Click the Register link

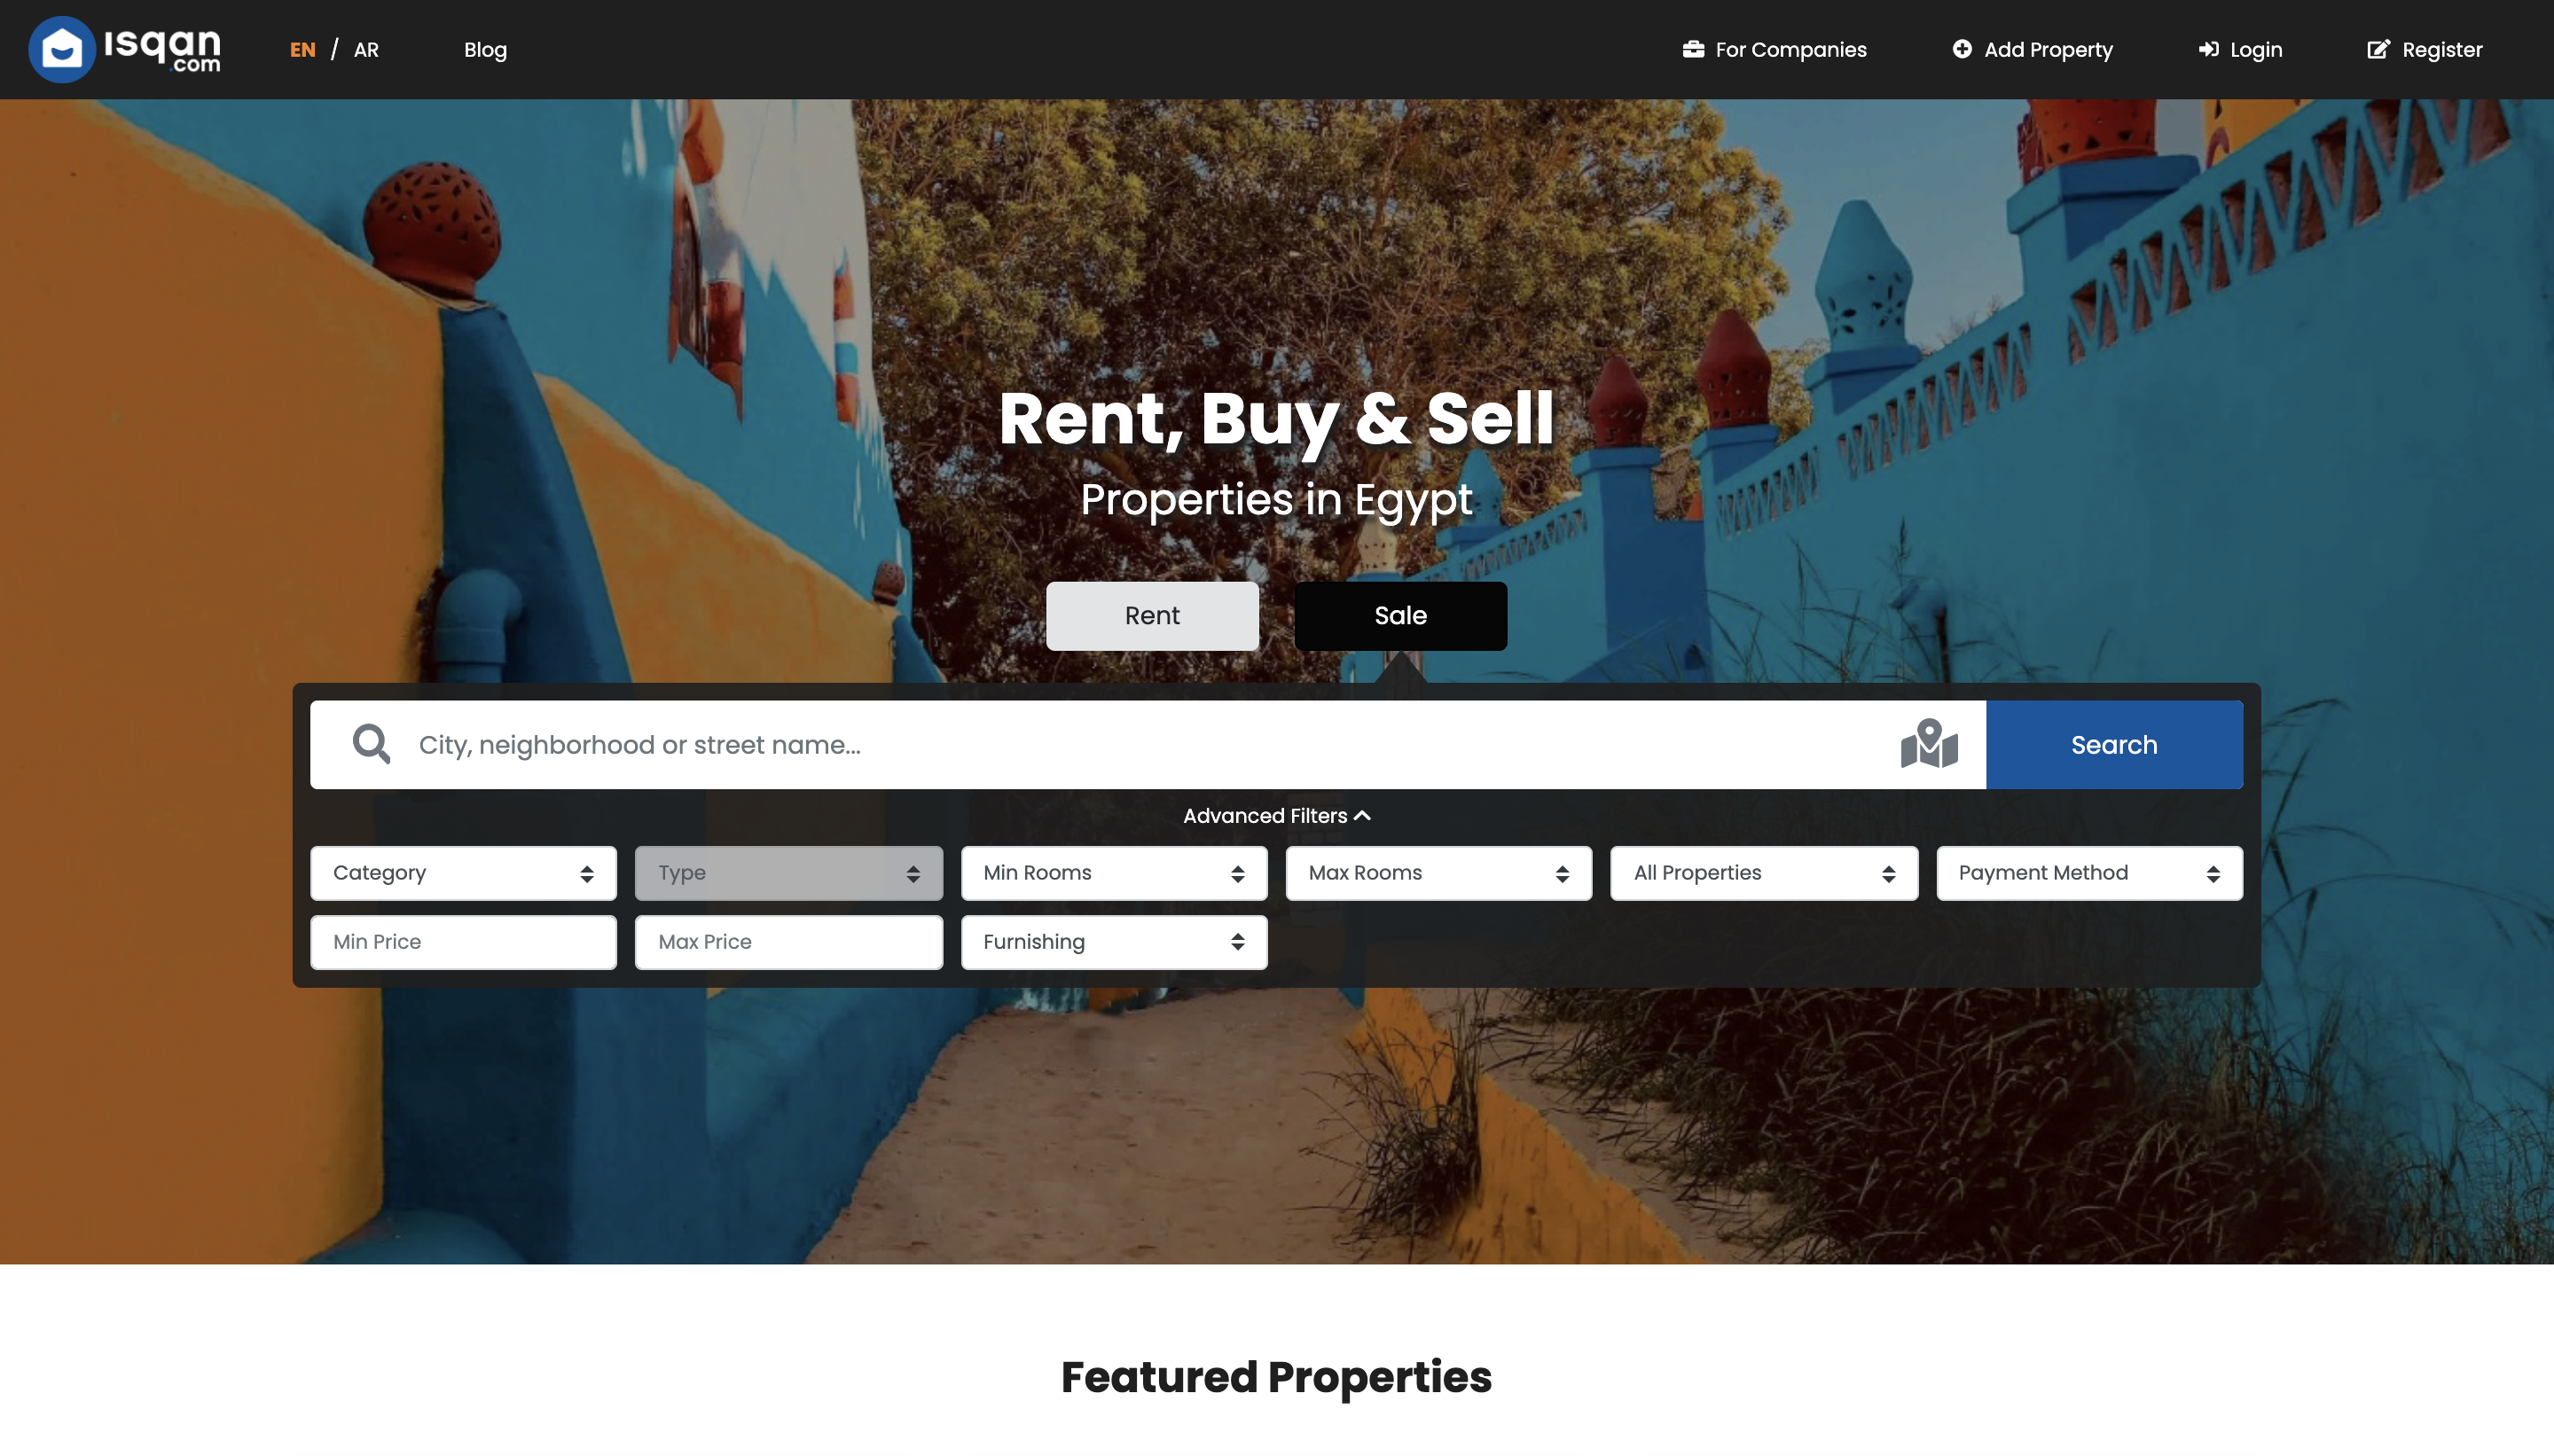click(x=2426, y=49)
